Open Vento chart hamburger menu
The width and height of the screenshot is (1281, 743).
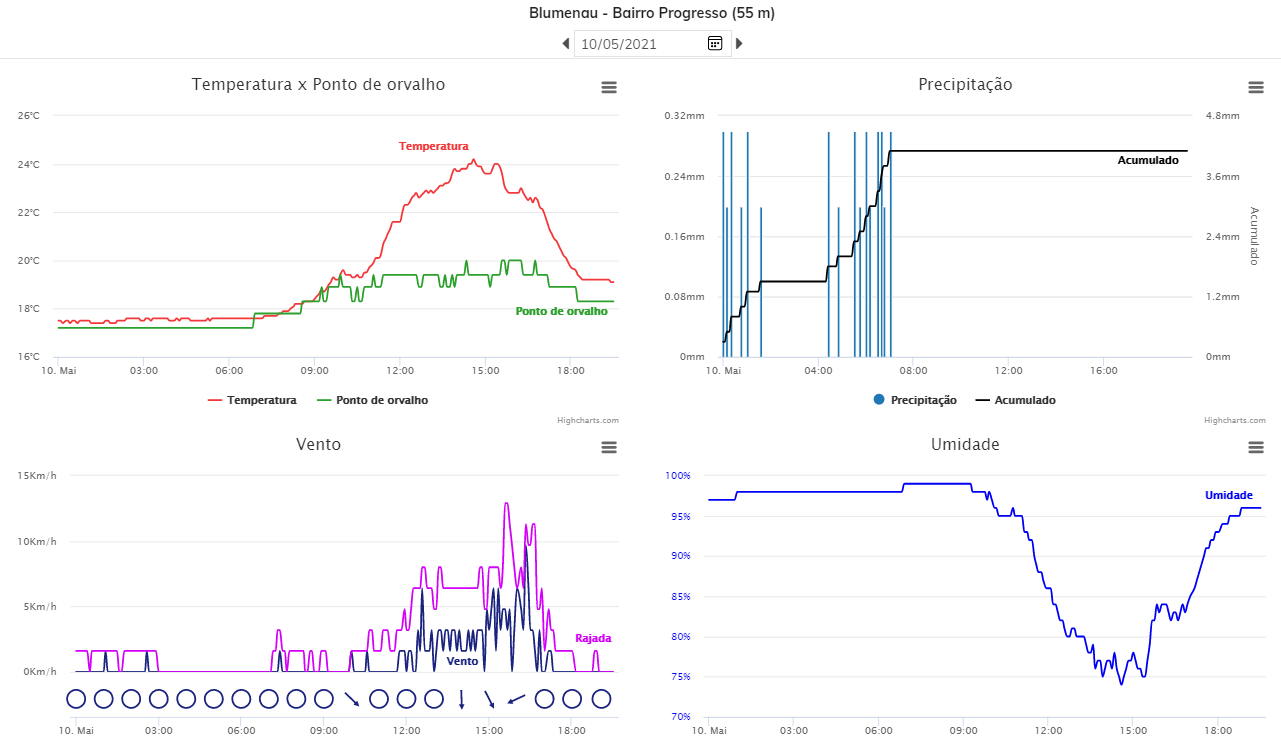(609, 447)
